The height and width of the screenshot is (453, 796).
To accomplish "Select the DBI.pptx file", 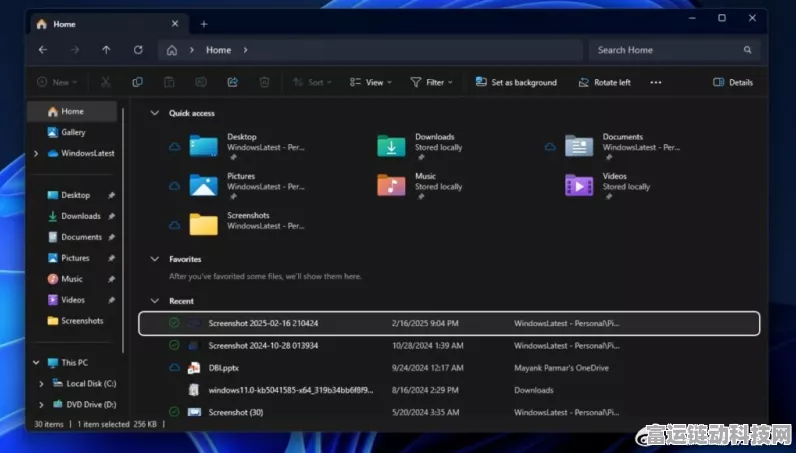I will pos(449,368).
